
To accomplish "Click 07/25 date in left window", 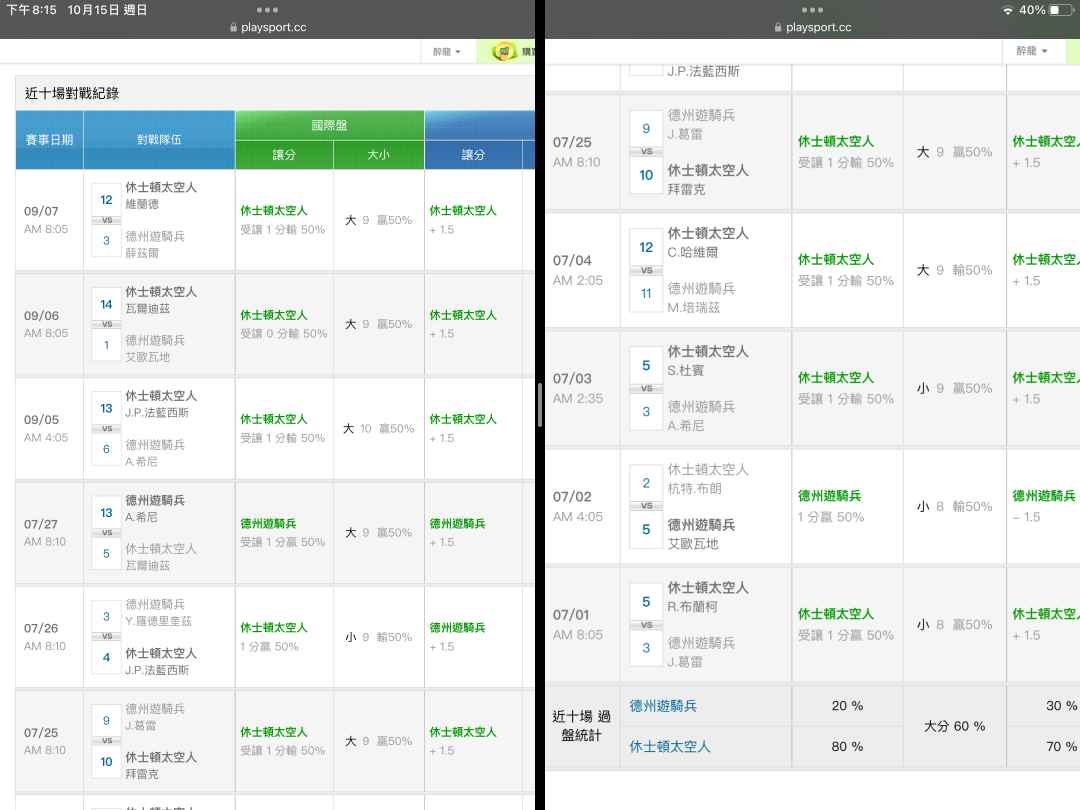I will coord(41,733).
